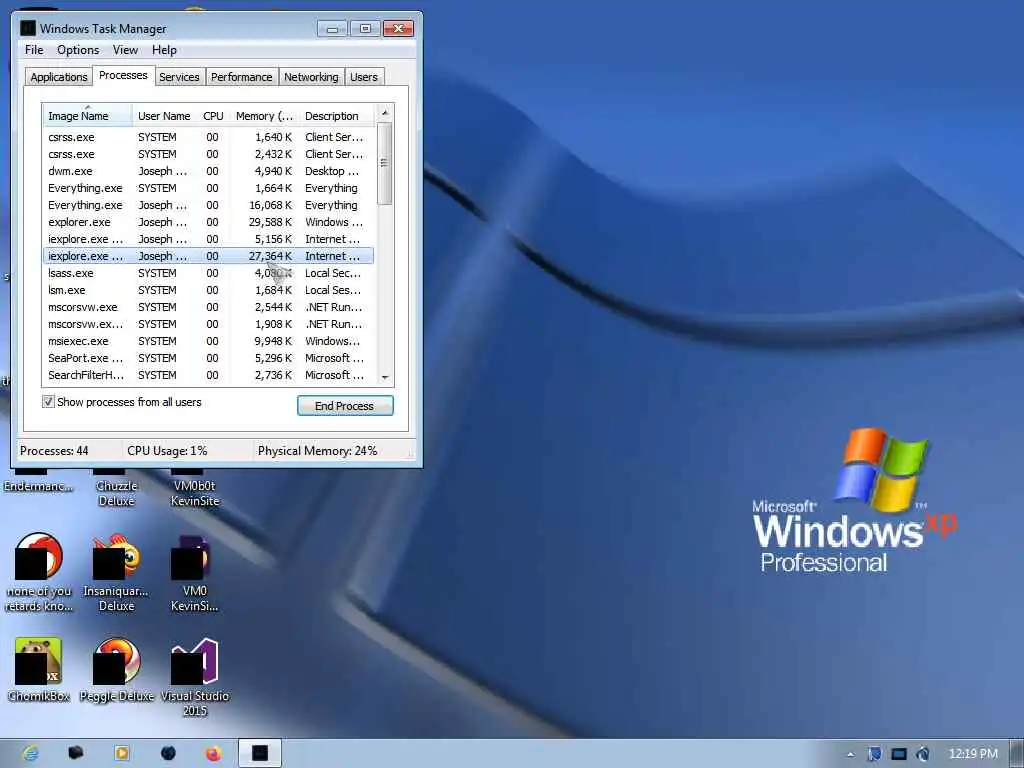Open the Help menu
1024x768 pixels.
tap(164, 50)
